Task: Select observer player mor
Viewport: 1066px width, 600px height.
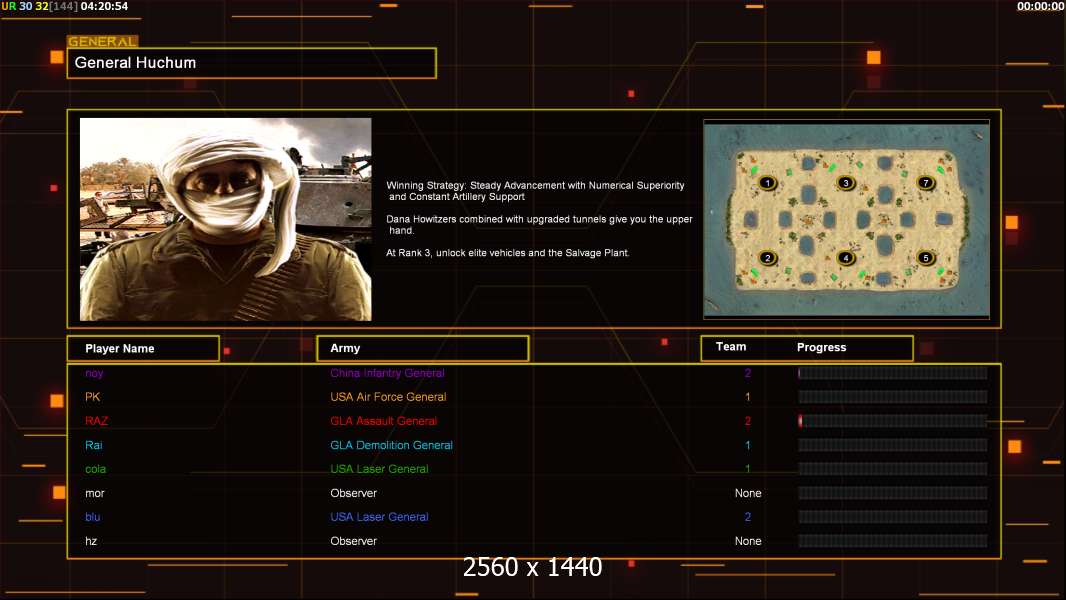Action: point(95,493)
